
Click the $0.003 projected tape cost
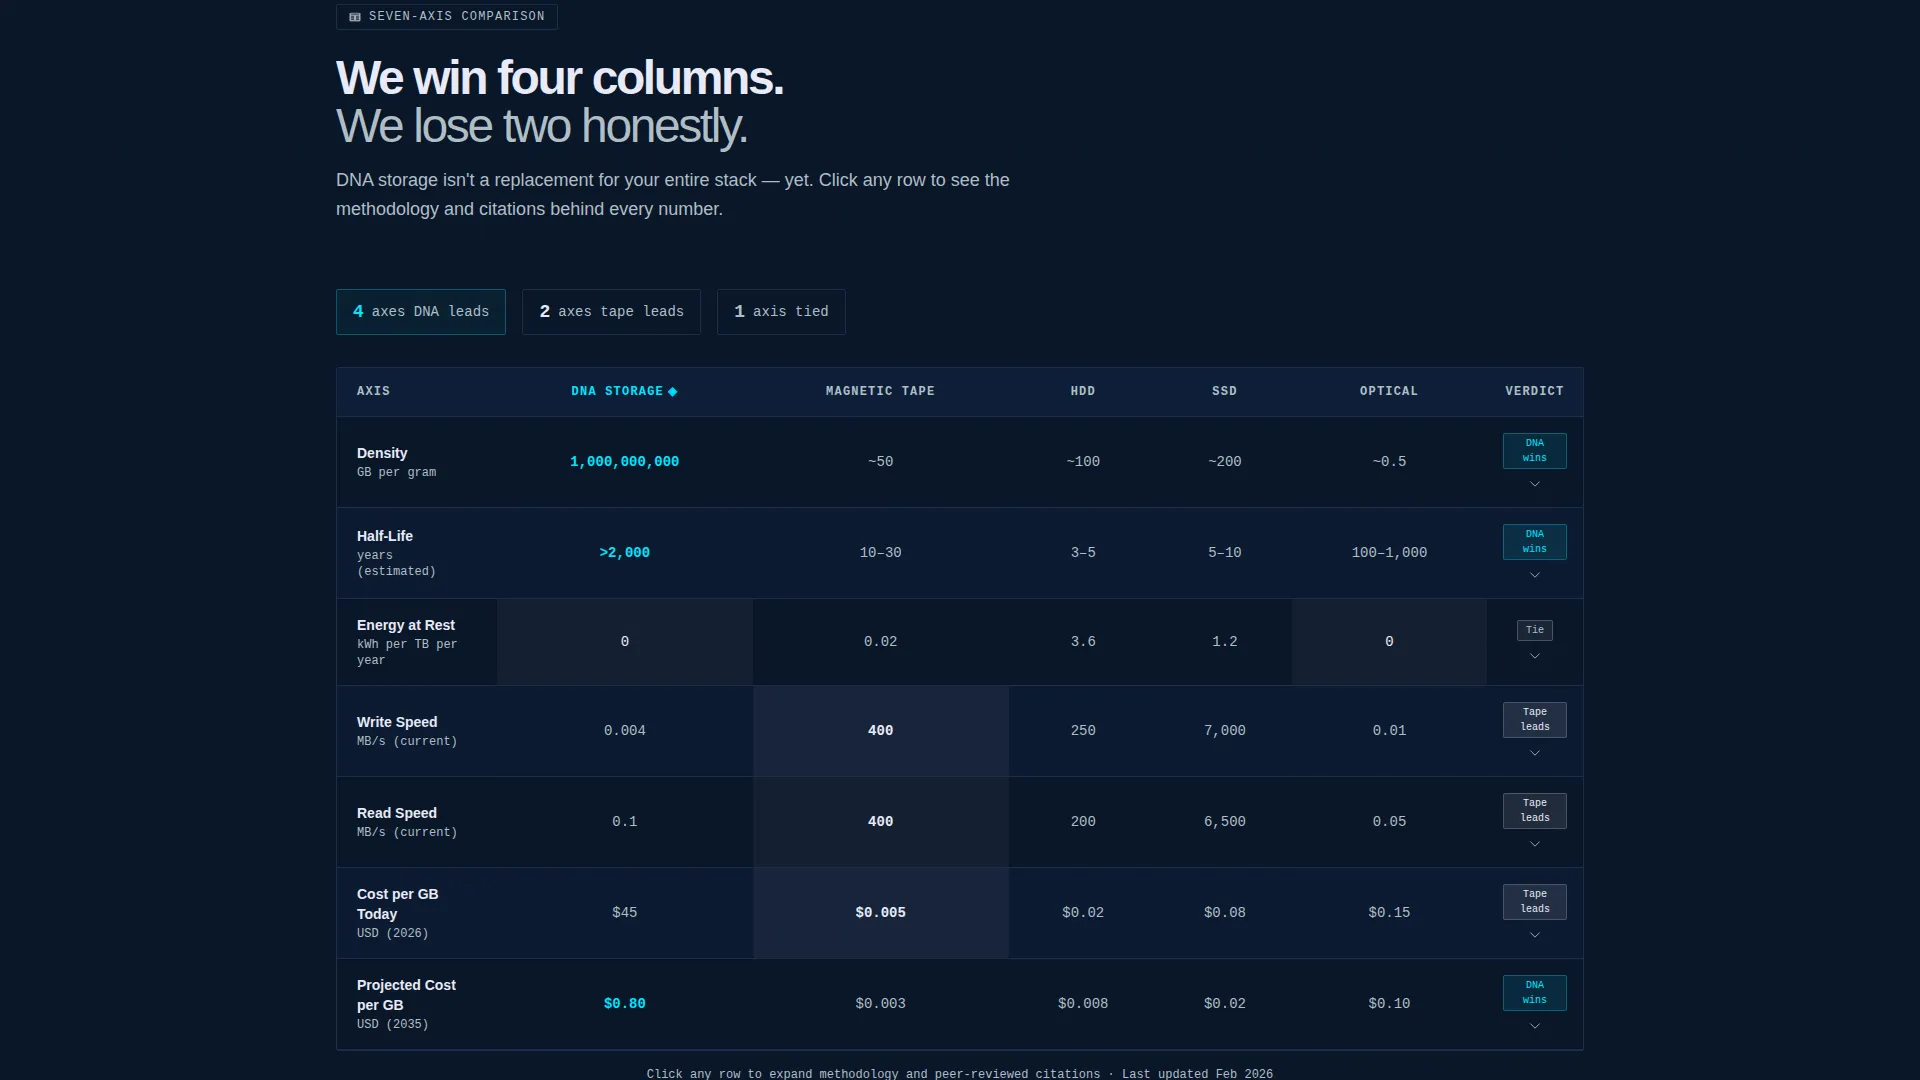[x=881, y=1004]
